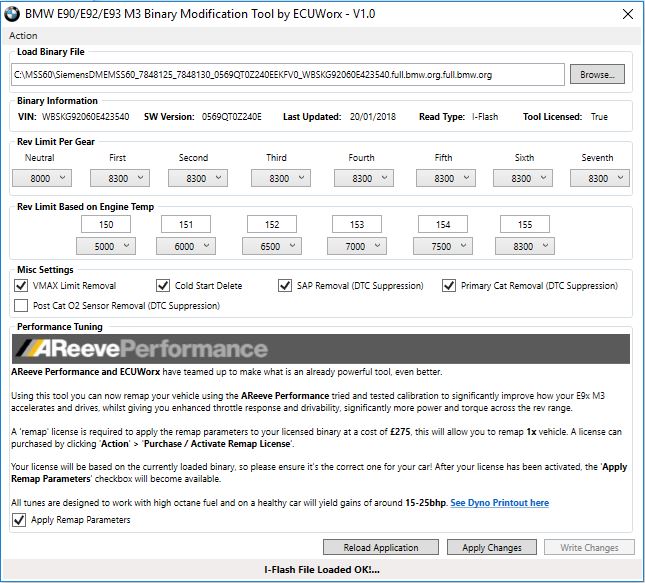Click the engine temp field showing 155
Screen dimensions: 645x583
pos(524,224)
